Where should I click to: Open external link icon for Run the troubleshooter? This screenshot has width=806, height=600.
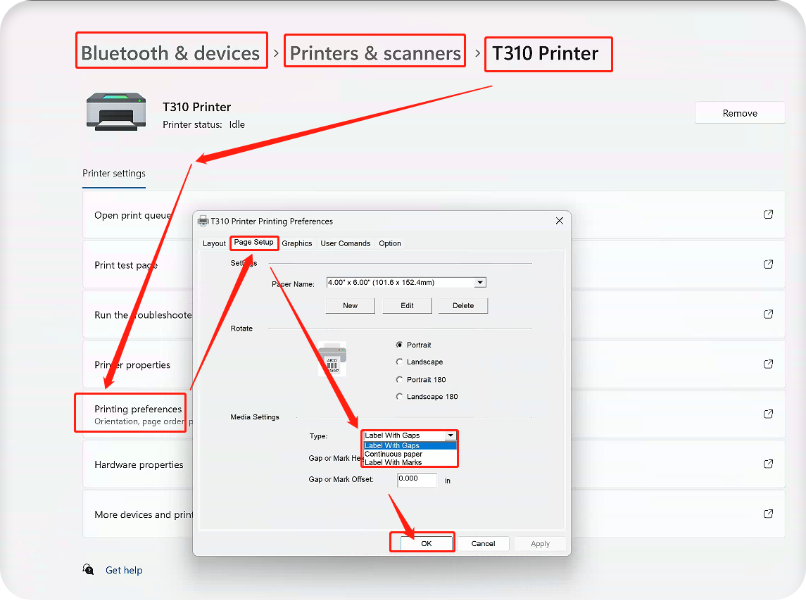pos(768,314)
